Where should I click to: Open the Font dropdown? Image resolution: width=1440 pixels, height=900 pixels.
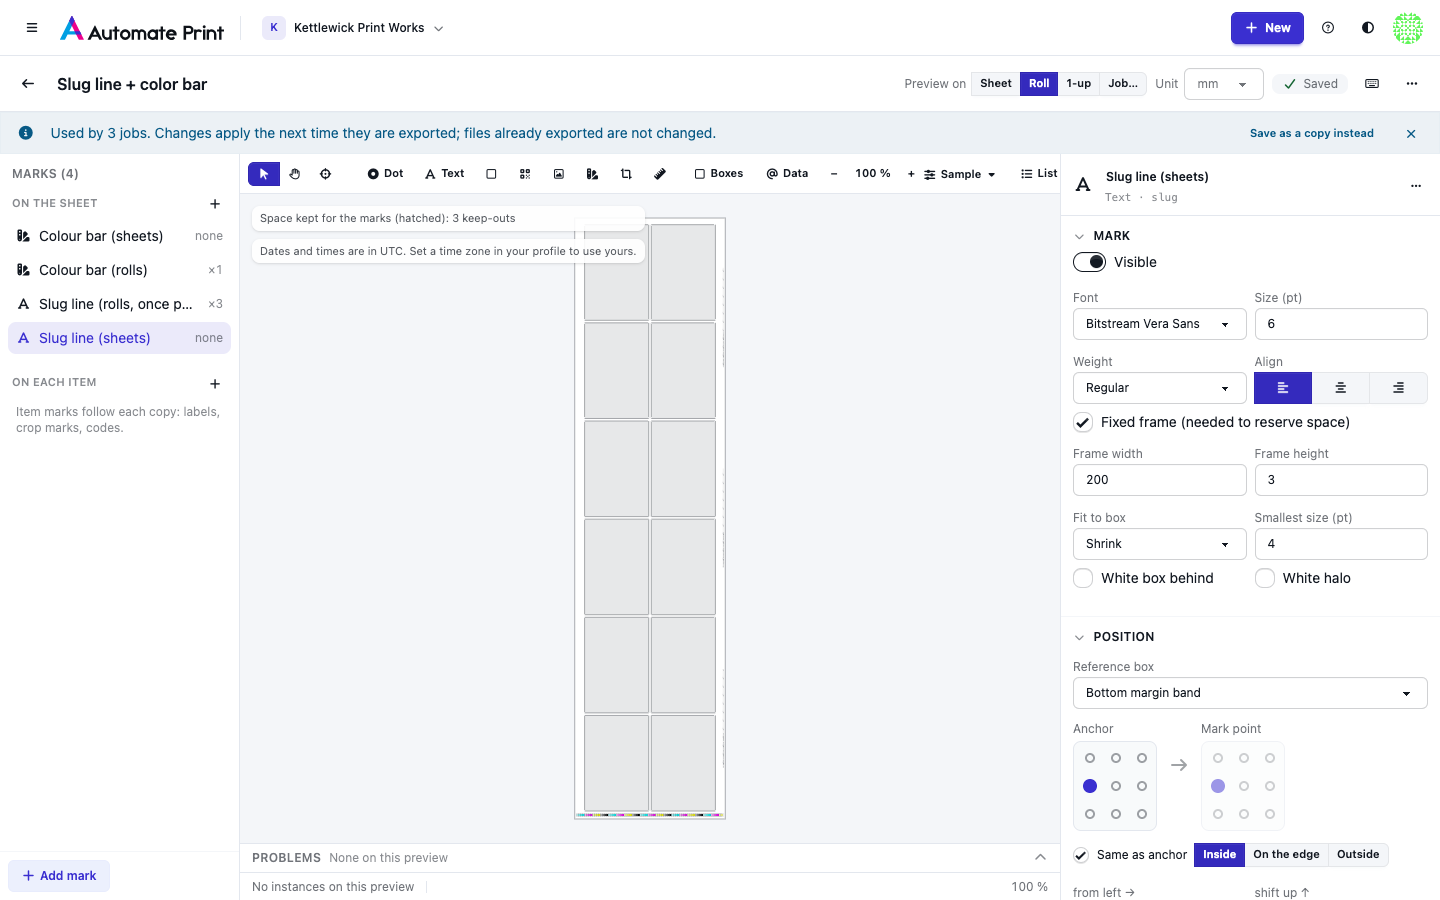point(1159,324)
